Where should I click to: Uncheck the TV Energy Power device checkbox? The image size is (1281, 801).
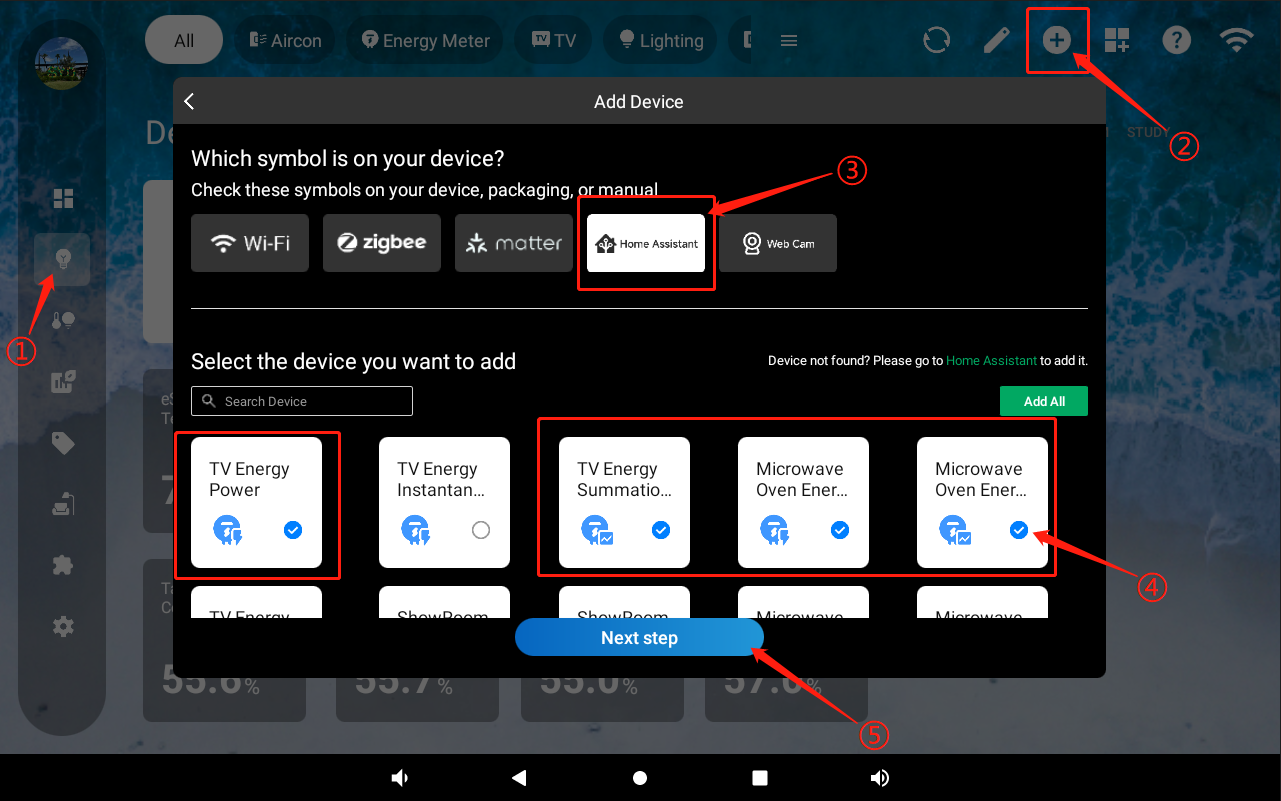(x=293, y=530)
